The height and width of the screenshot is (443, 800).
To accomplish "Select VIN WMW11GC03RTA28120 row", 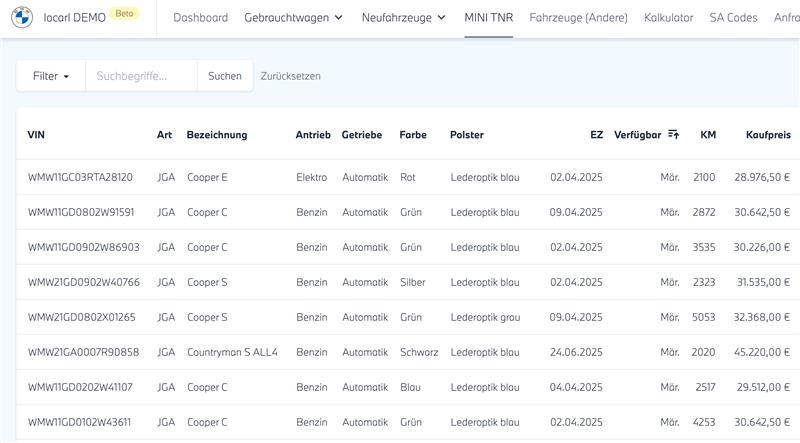I will (x=80, y=177).
